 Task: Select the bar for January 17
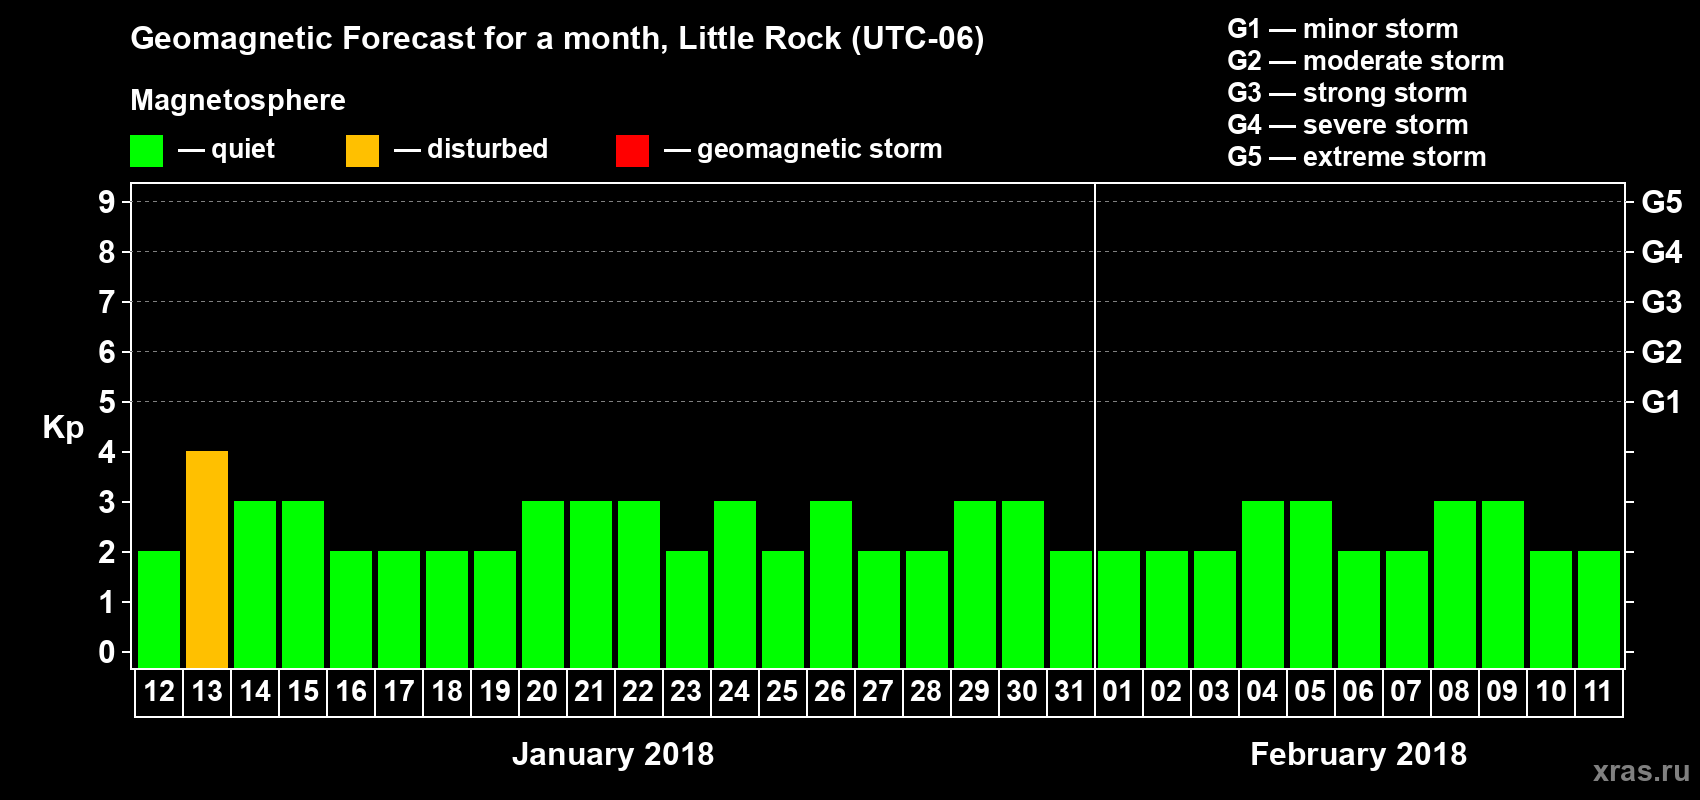pos(399,609)
